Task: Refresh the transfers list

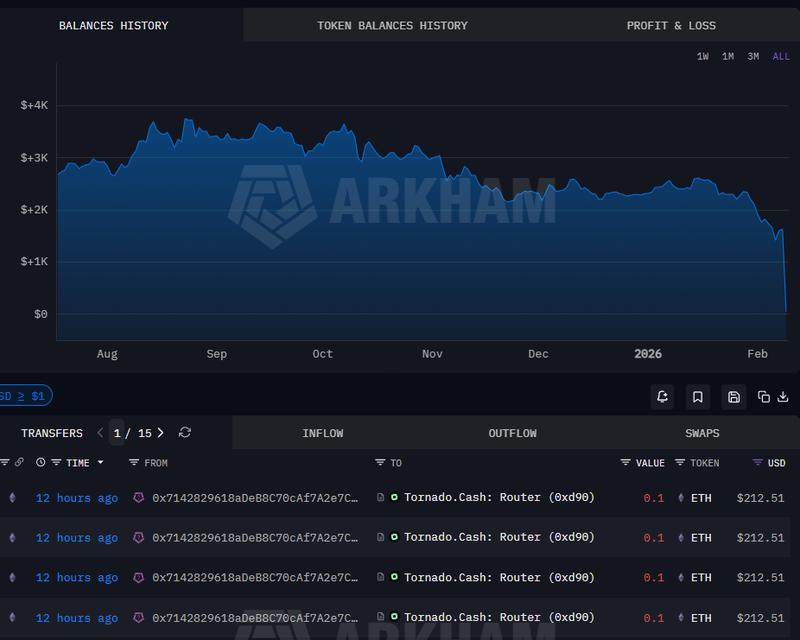Action: tap(184, 433)
